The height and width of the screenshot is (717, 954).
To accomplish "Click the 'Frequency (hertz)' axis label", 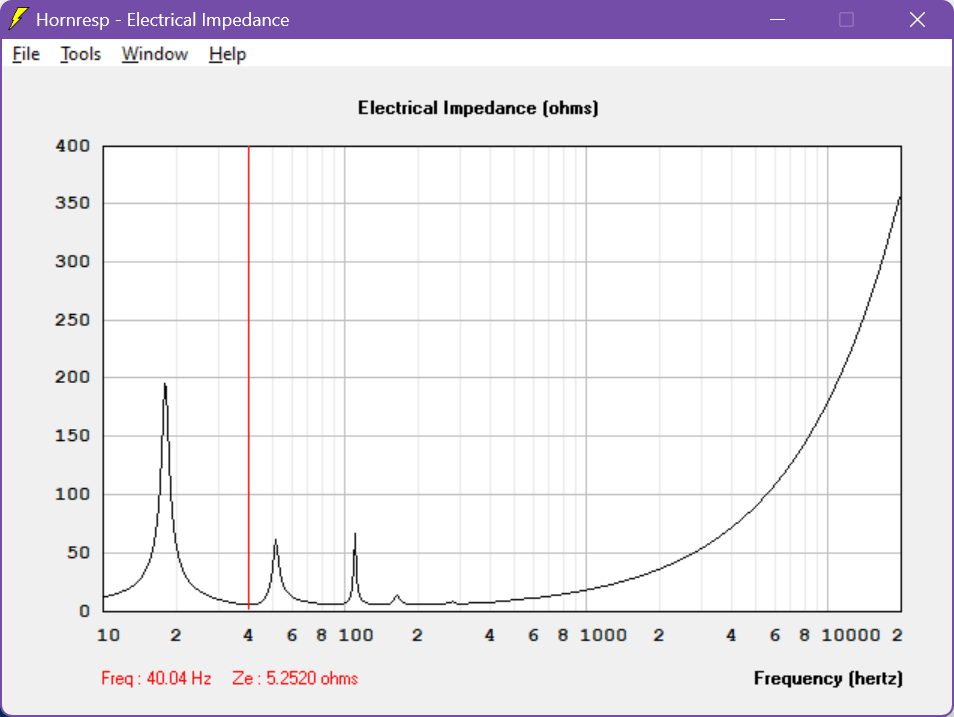I will [828, 678].
